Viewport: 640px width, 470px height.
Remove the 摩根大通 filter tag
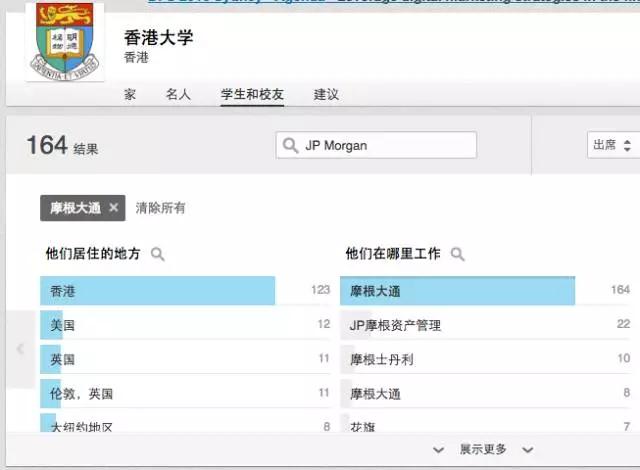coord(113,208)
